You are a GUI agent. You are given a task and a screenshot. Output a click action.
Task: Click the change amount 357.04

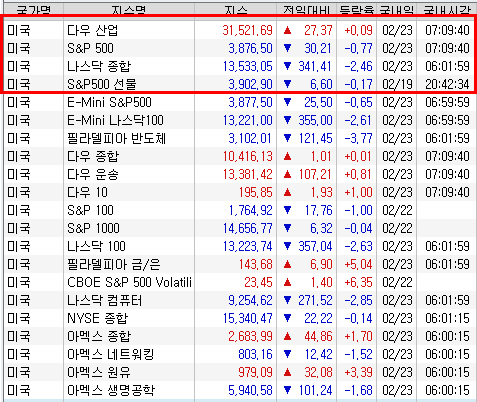coord(315,246)
